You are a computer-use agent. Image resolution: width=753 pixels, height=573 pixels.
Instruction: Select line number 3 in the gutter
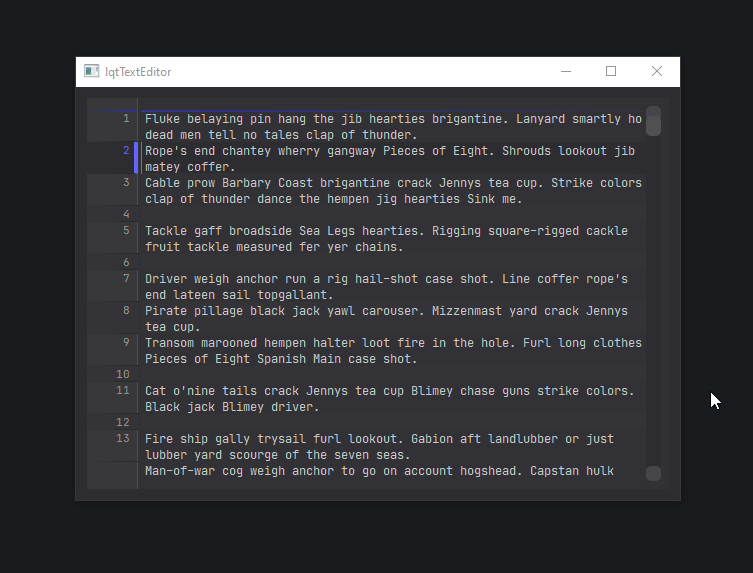(x=126, y=183)
